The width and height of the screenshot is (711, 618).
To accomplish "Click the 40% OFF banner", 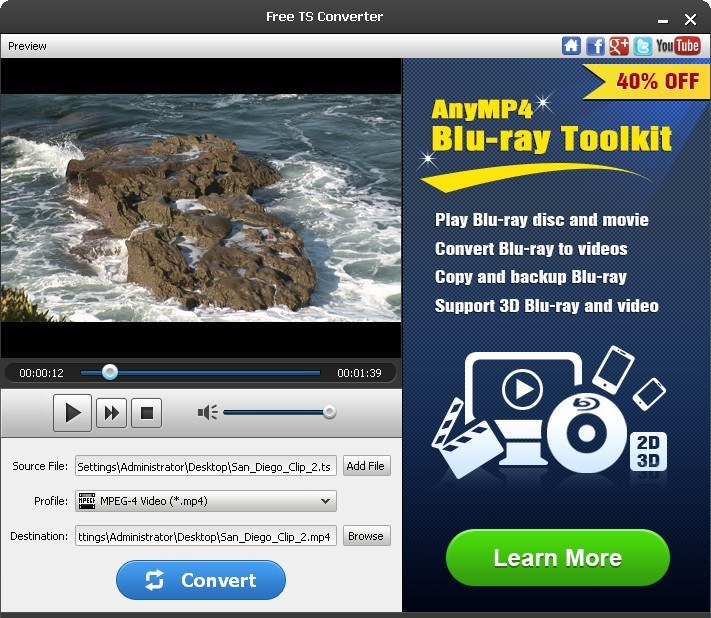I will pyautogui.click(x=648, y=81).
